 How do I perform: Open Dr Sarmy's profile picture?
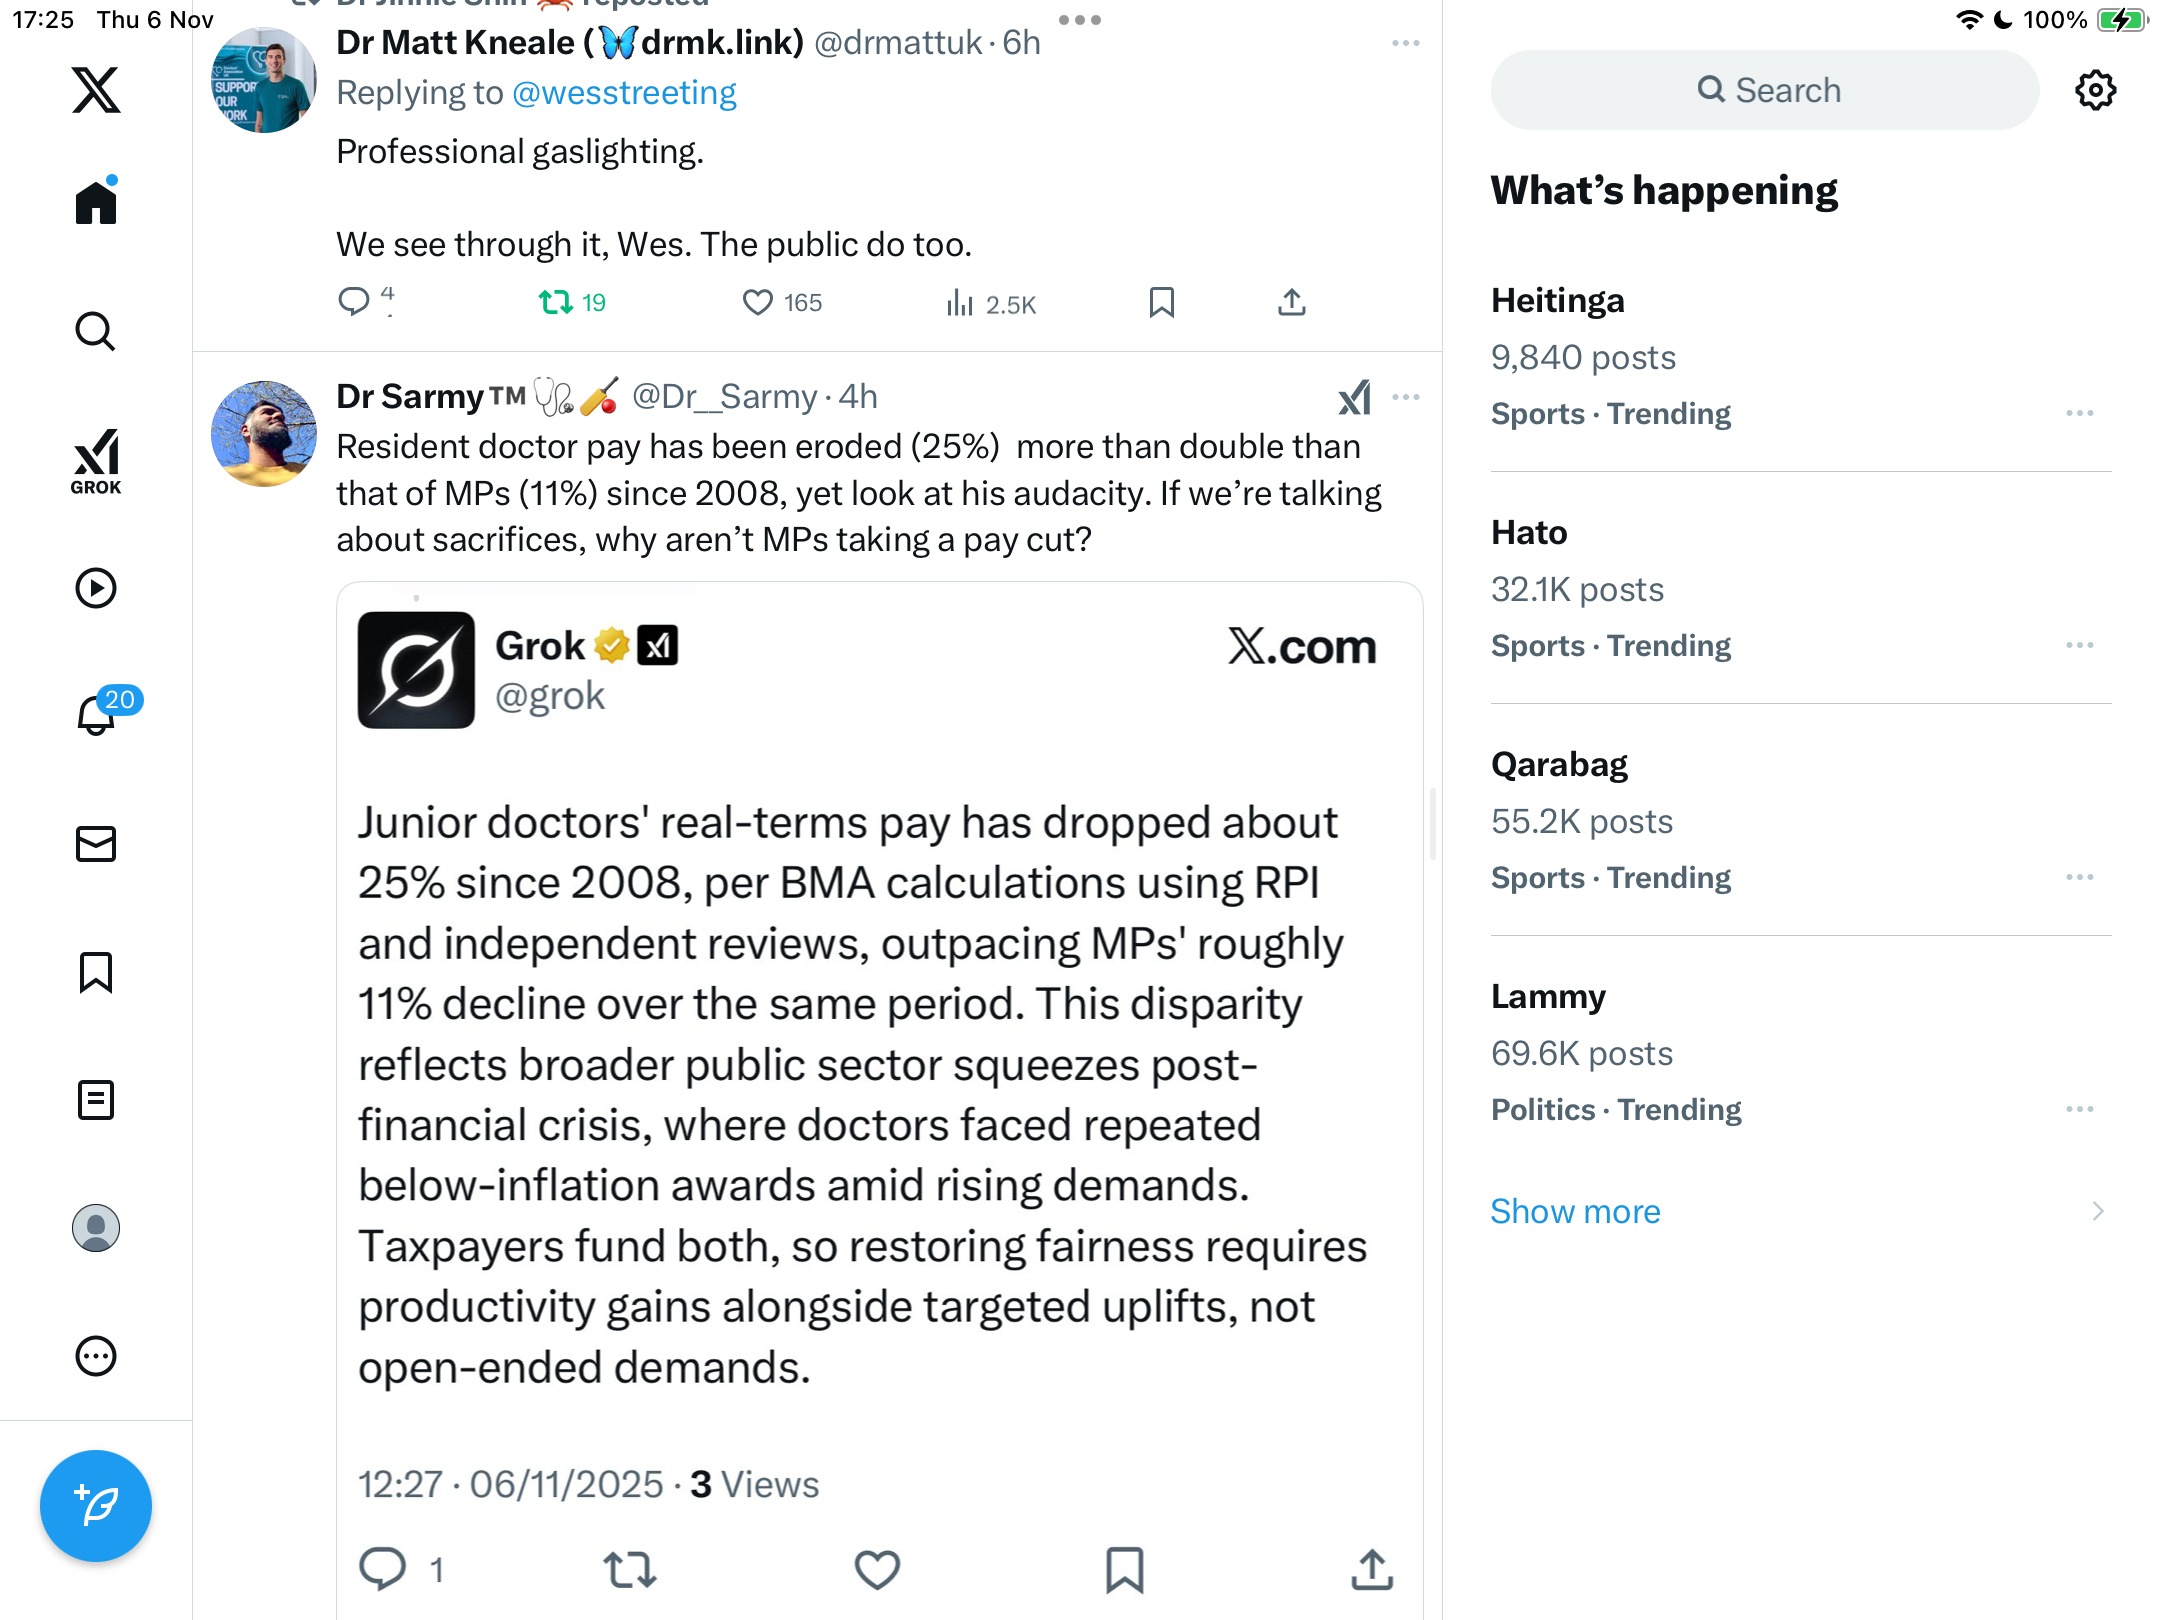pyautogui.click(x=264, y=434)
